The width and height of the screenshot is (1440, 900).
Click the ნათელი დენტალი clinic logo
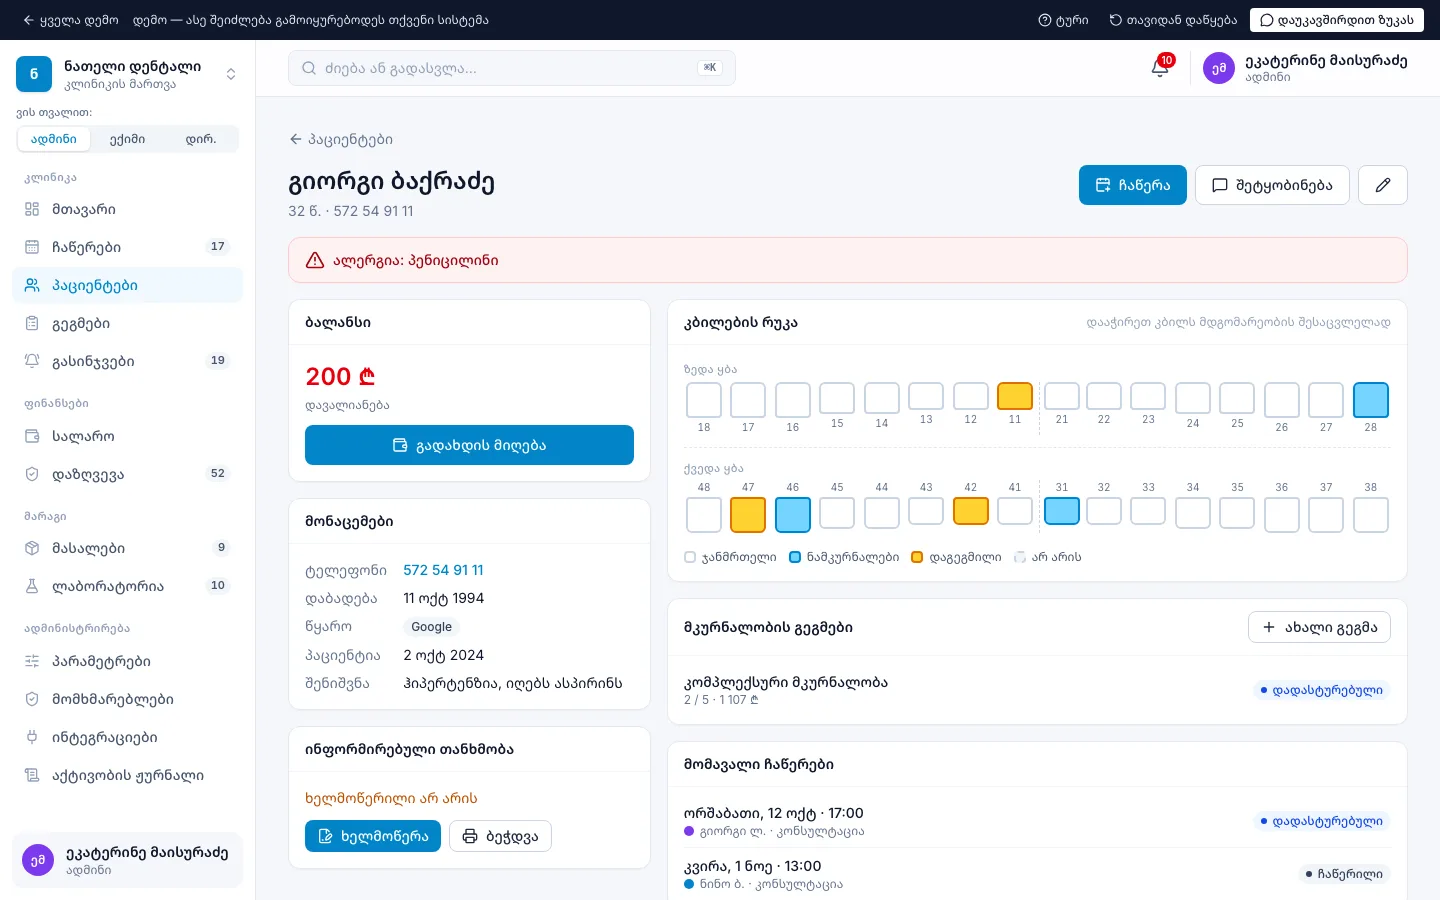tap(34, 74)
